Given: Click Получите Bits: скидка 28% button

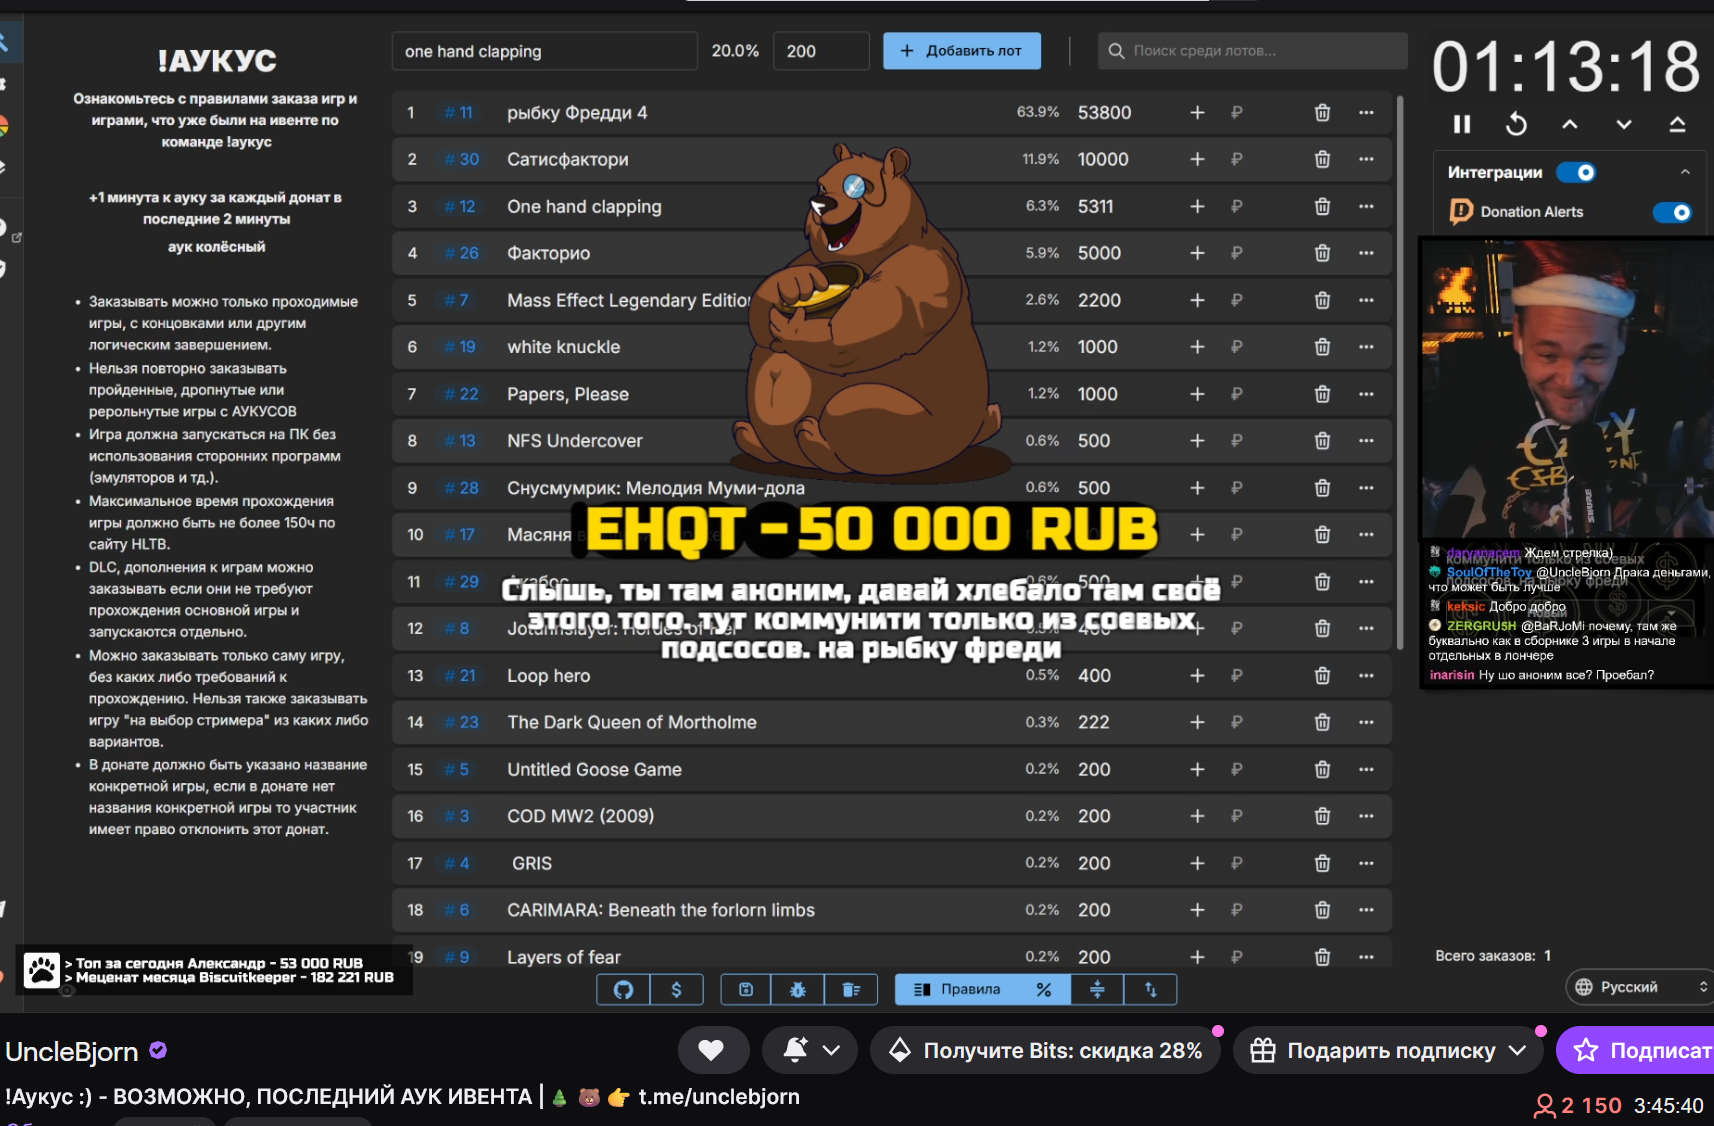Looking at the screenshot, I should point(1045,1050).
